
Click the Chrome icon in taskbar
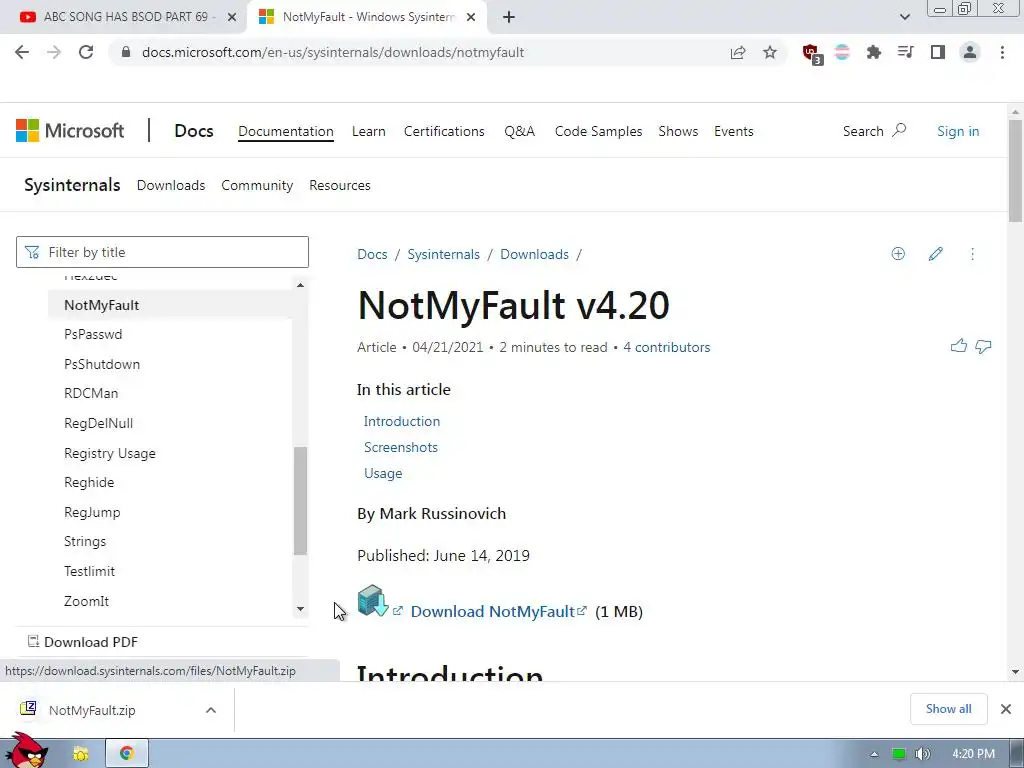(127, 753)
